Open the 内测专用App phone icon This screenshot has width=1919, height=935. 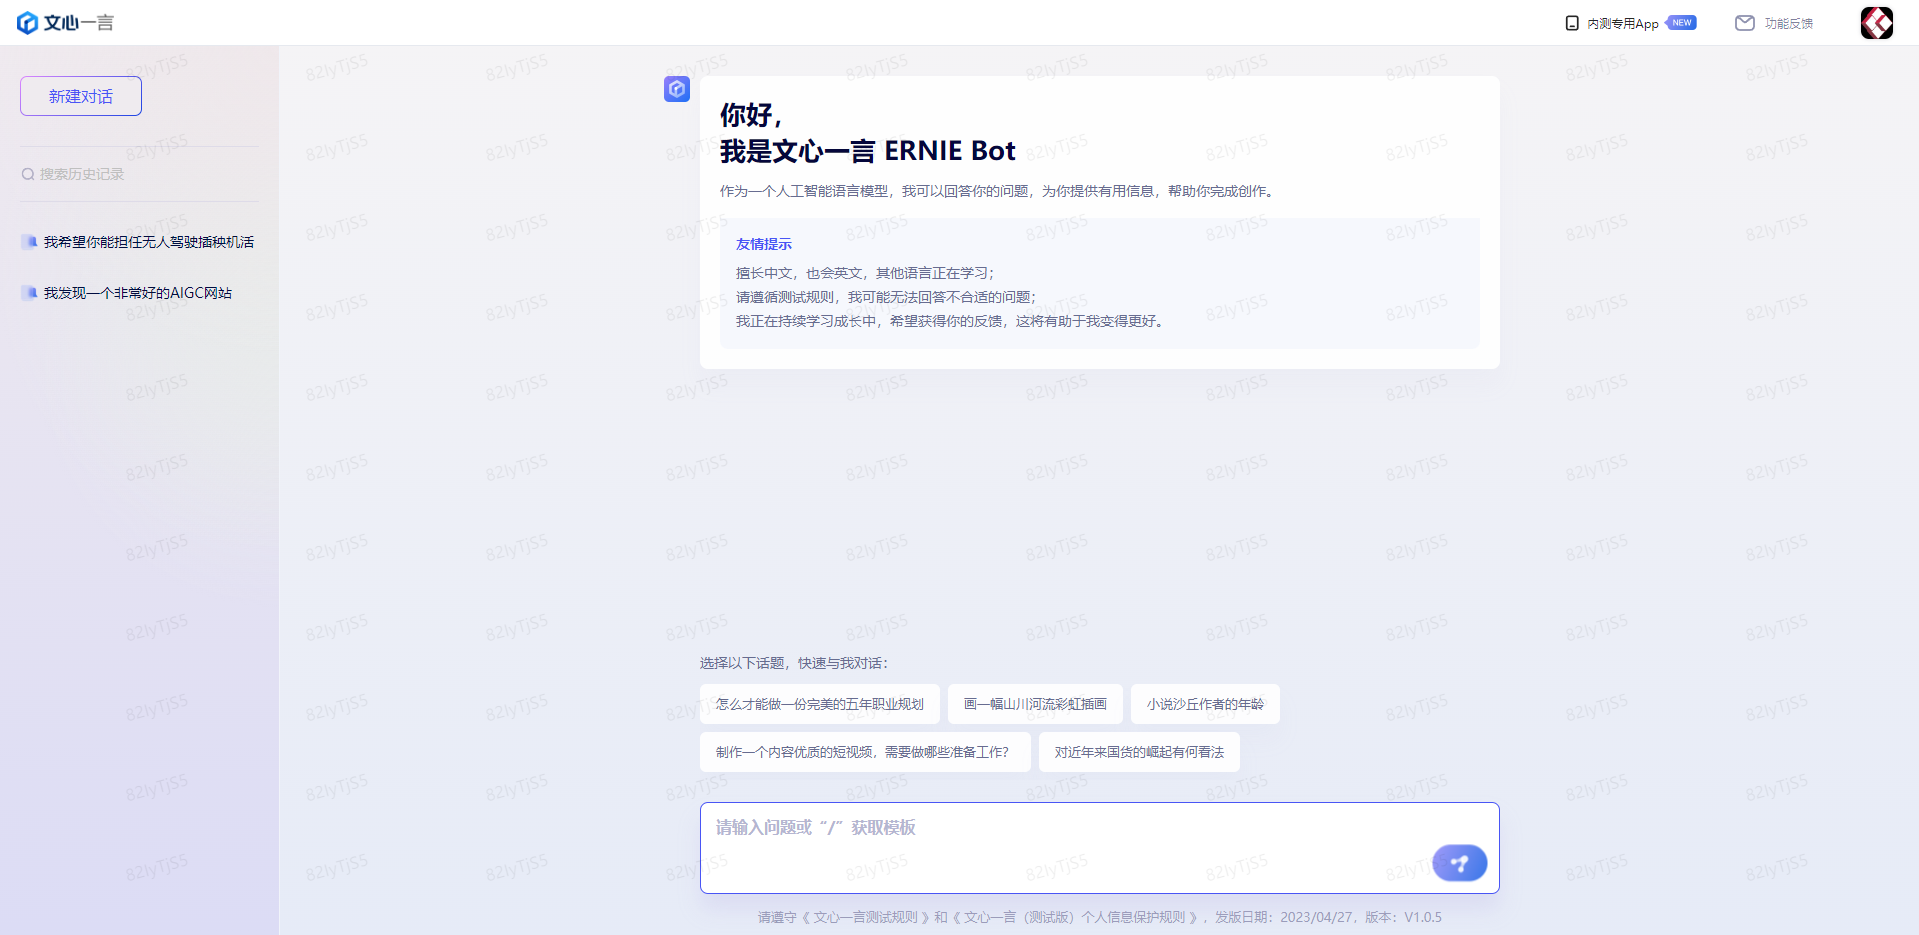tap(1572, 23)
